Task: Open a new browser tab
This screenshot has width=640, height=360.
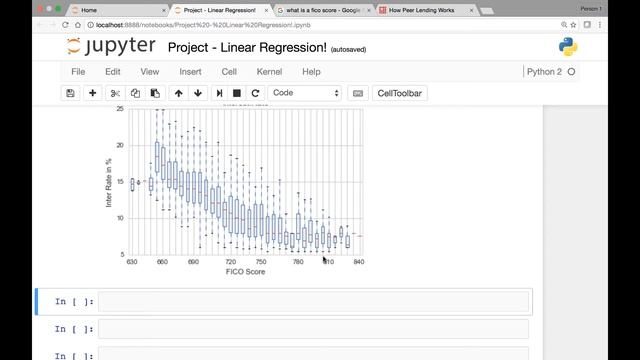Action: (x=487, y=11)
